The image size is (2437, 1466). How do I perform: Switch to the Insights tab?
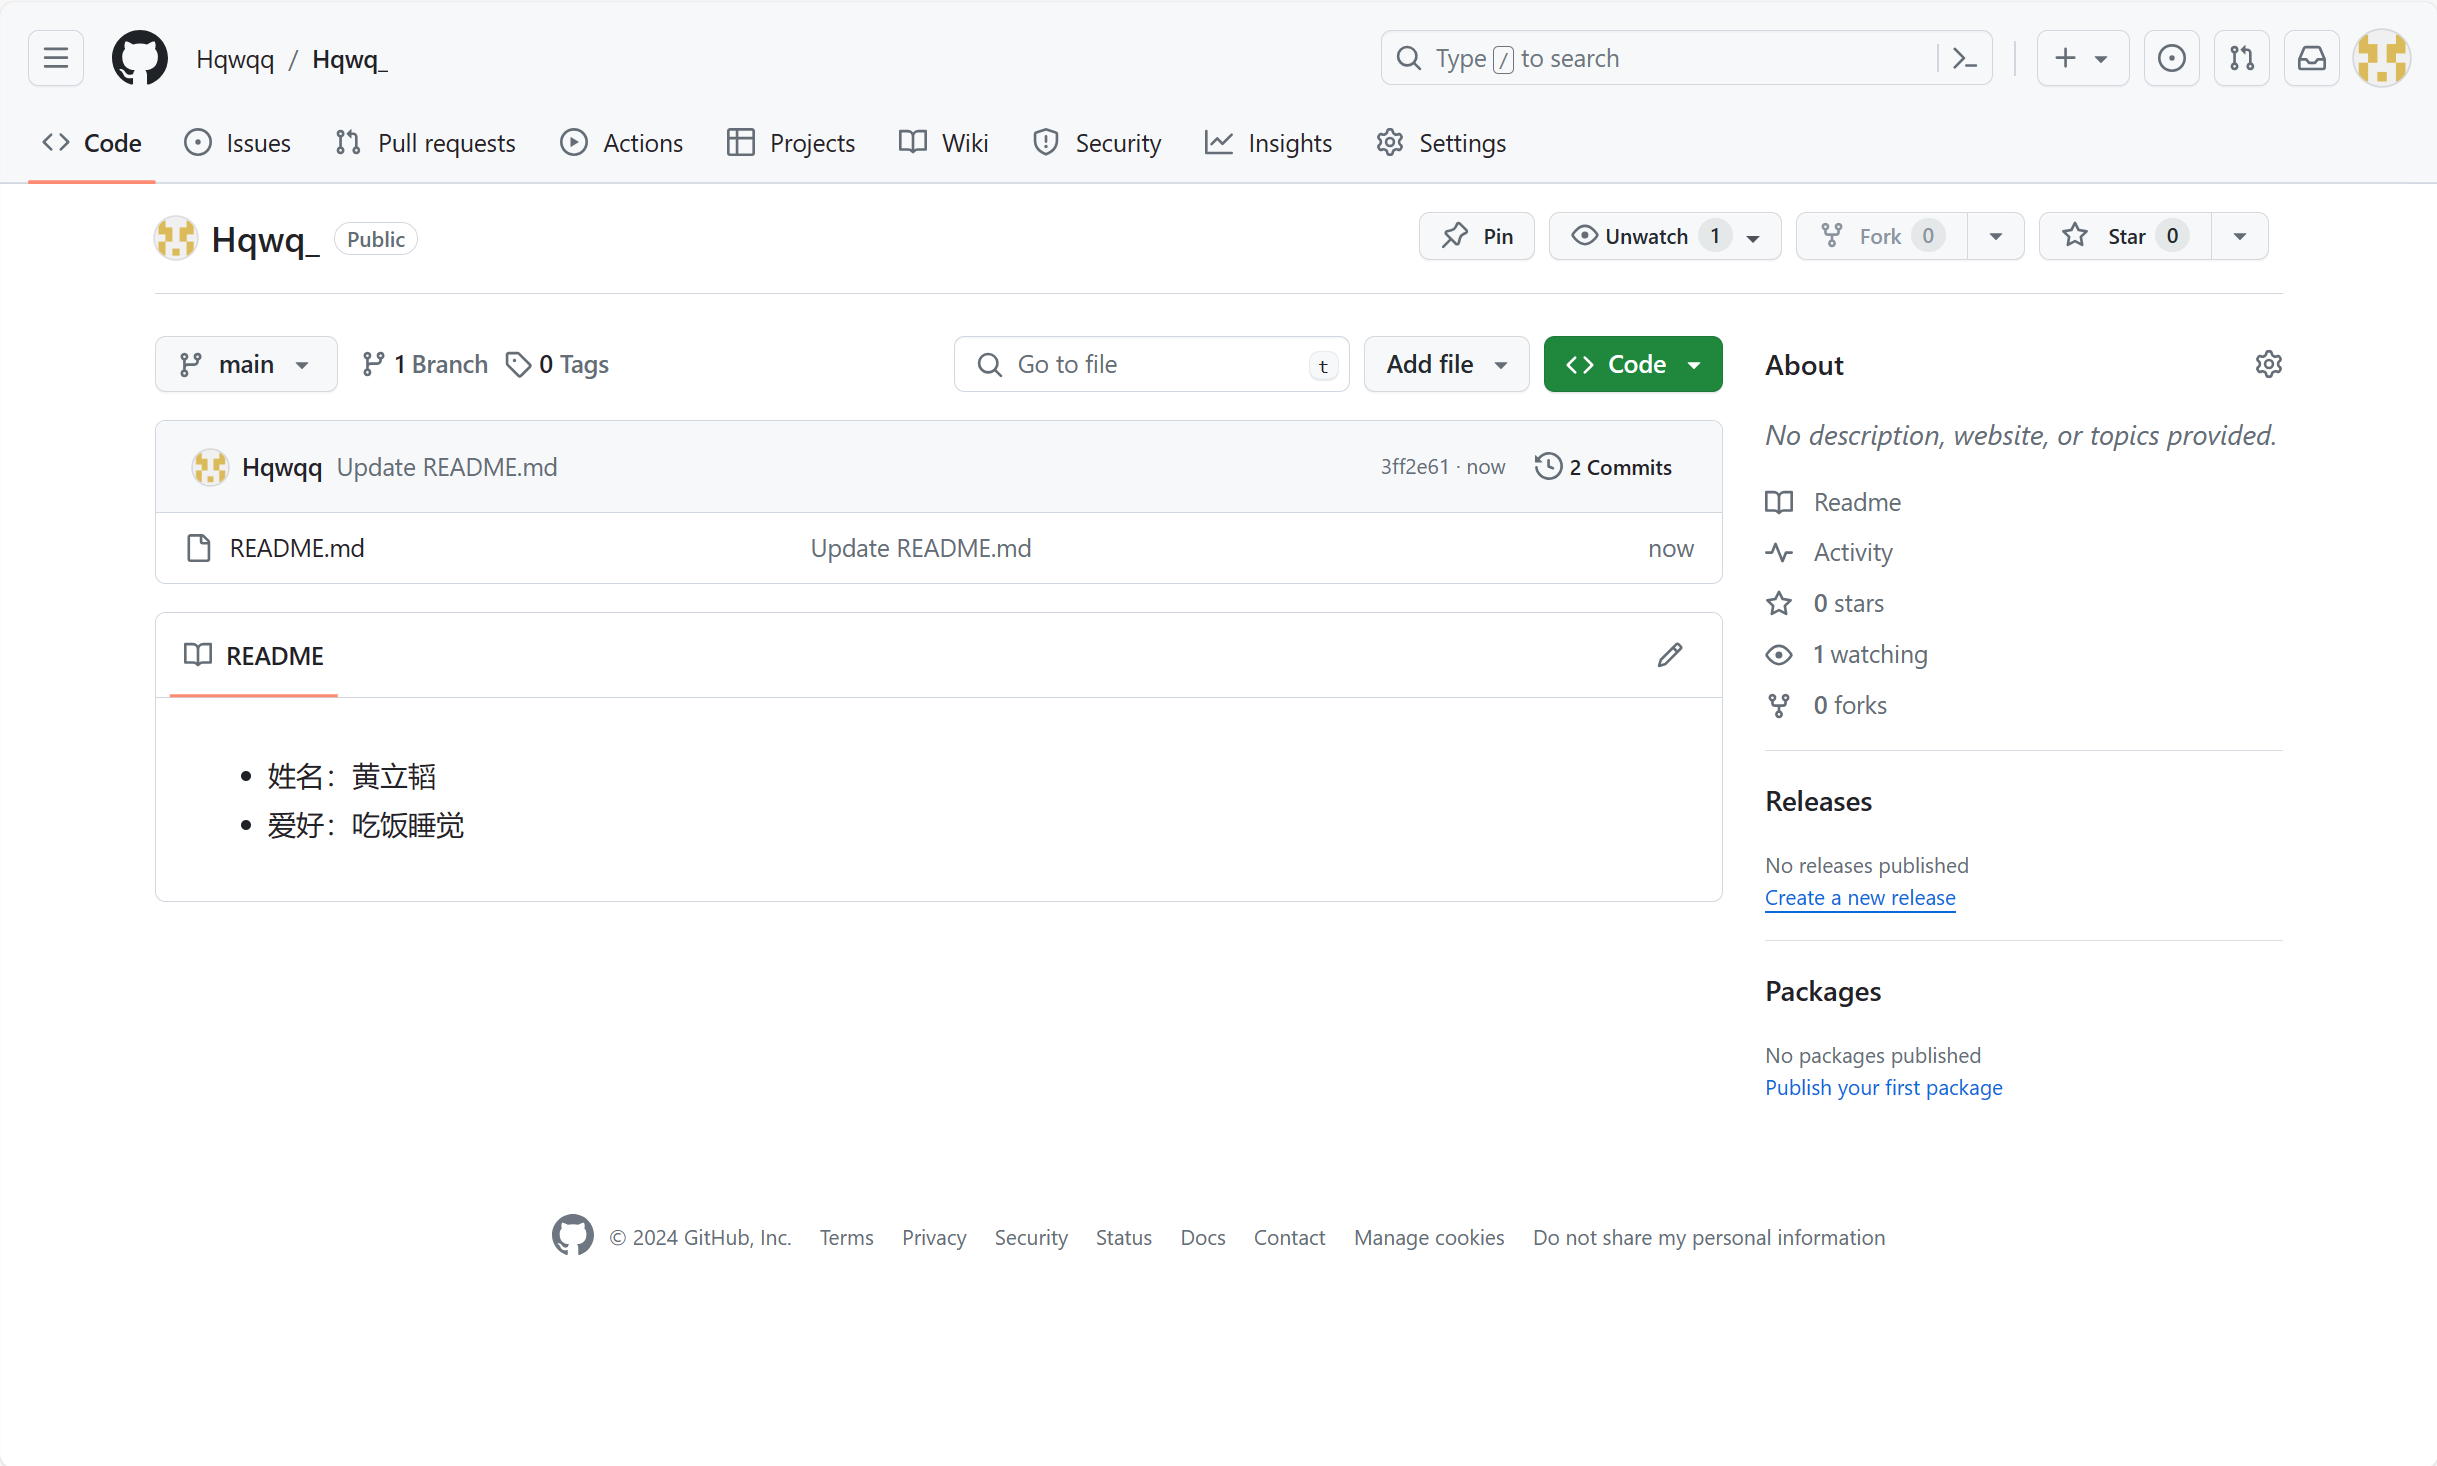pyautogui.click(x=1269, y=143)
